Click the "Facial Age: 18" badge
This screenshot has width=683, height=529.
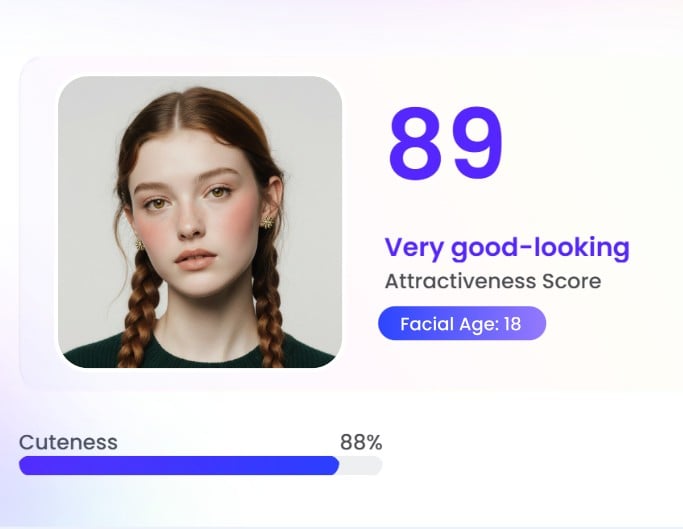[462, 324]
